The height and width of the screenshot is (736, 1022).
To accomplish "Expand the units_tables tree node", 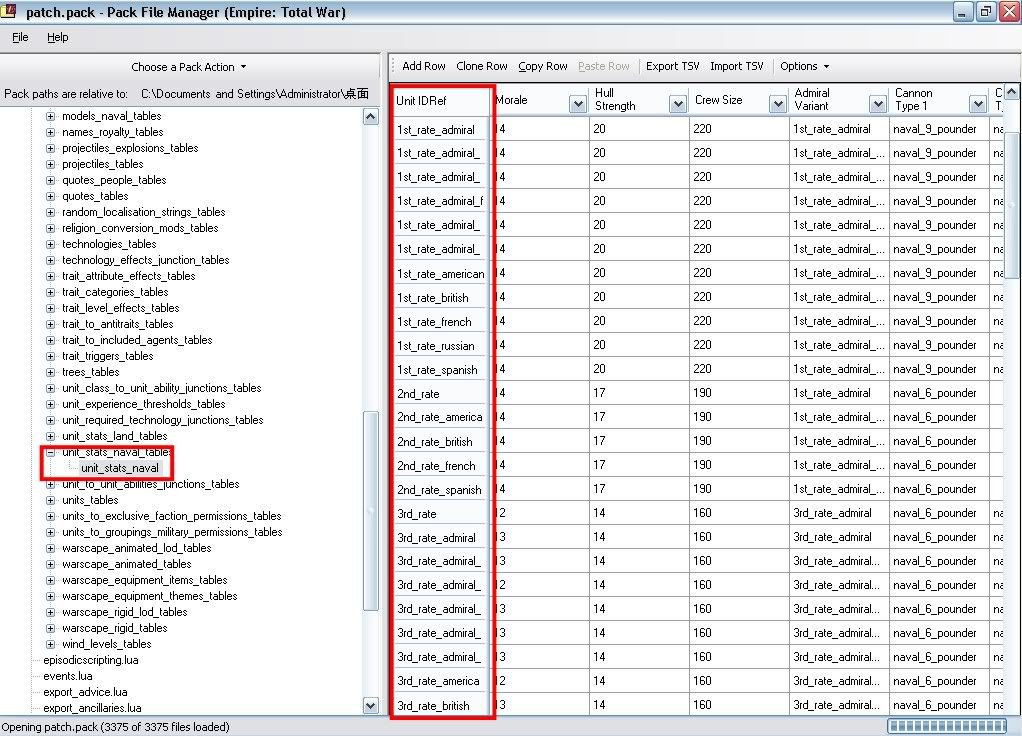I will tap(51, 500).
